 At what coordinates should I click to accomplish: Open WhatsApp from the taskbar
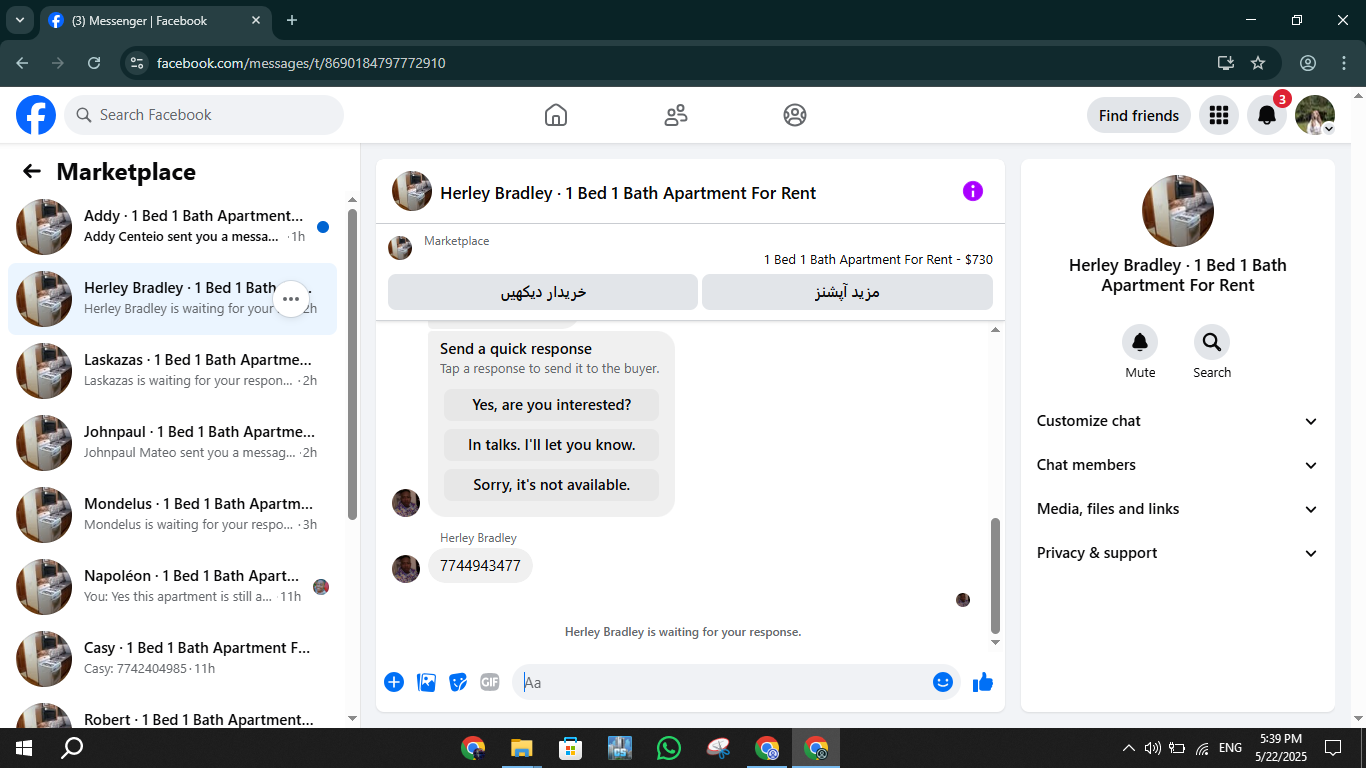tap(669, 747)
